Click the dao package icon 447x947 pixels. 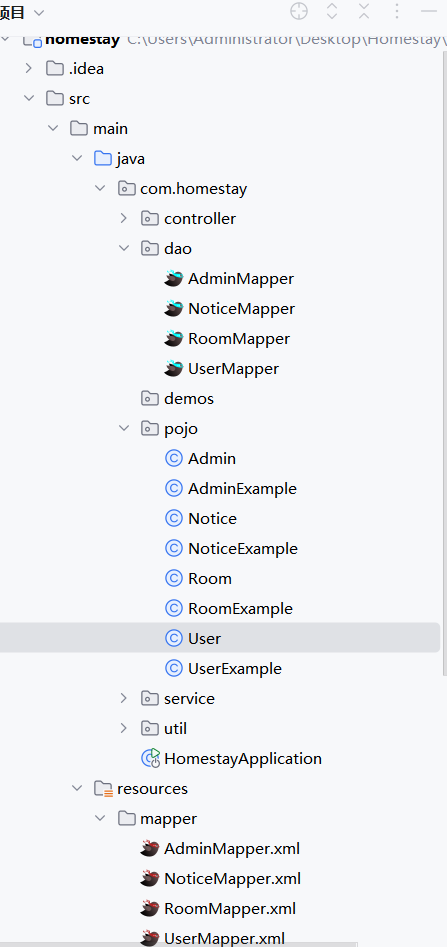pyautogui.click(x=150, y=248)
